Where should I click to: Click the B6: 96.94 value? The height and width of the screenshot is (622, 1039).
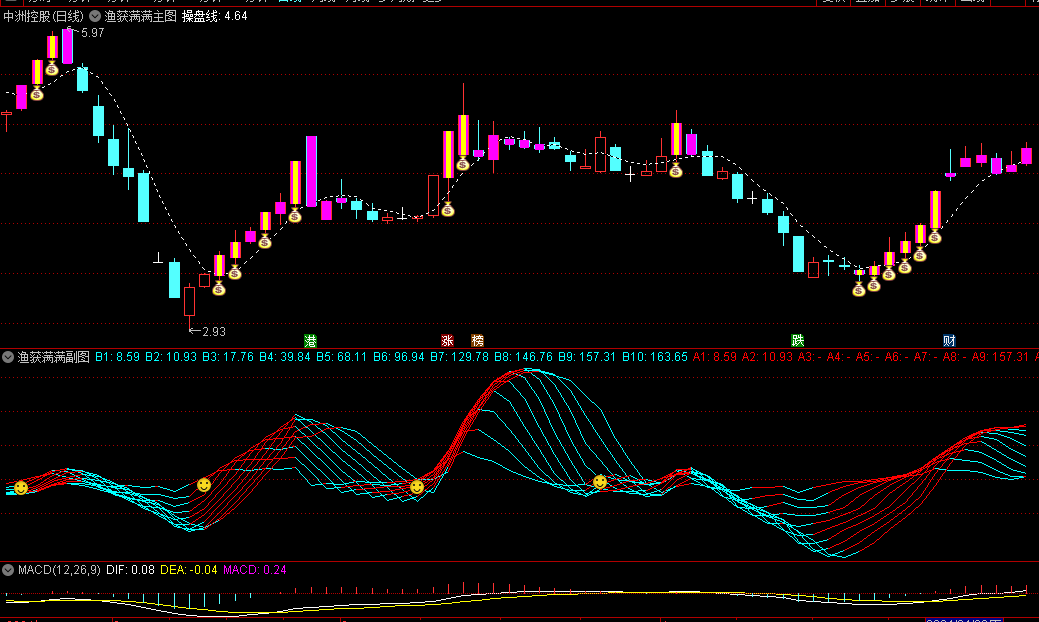tap(398, 357)
